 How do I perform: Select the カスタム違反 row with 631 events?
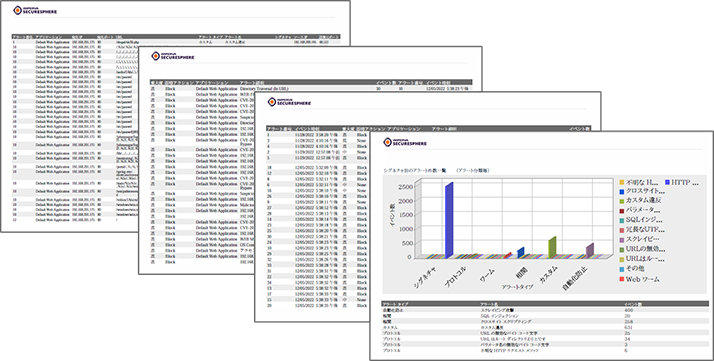(545, 327)
